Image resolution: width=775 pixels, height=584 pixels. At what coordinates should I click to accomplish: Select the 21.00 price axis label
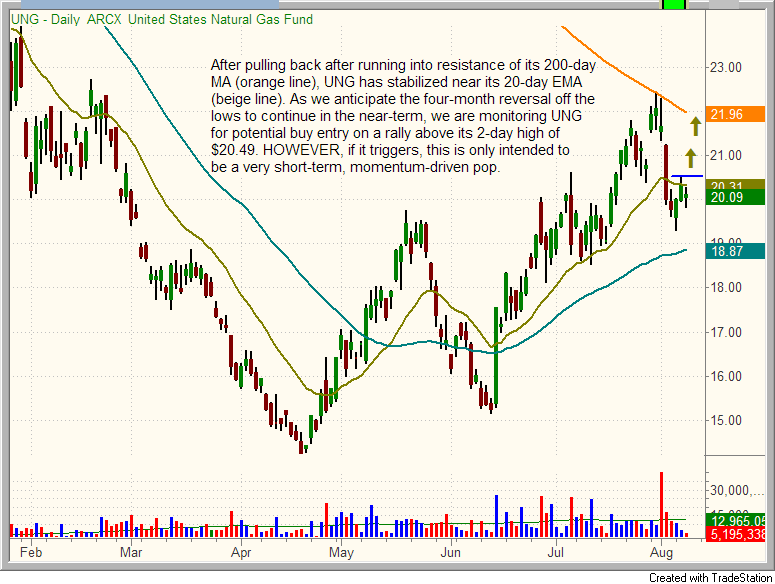click(726, 155)
